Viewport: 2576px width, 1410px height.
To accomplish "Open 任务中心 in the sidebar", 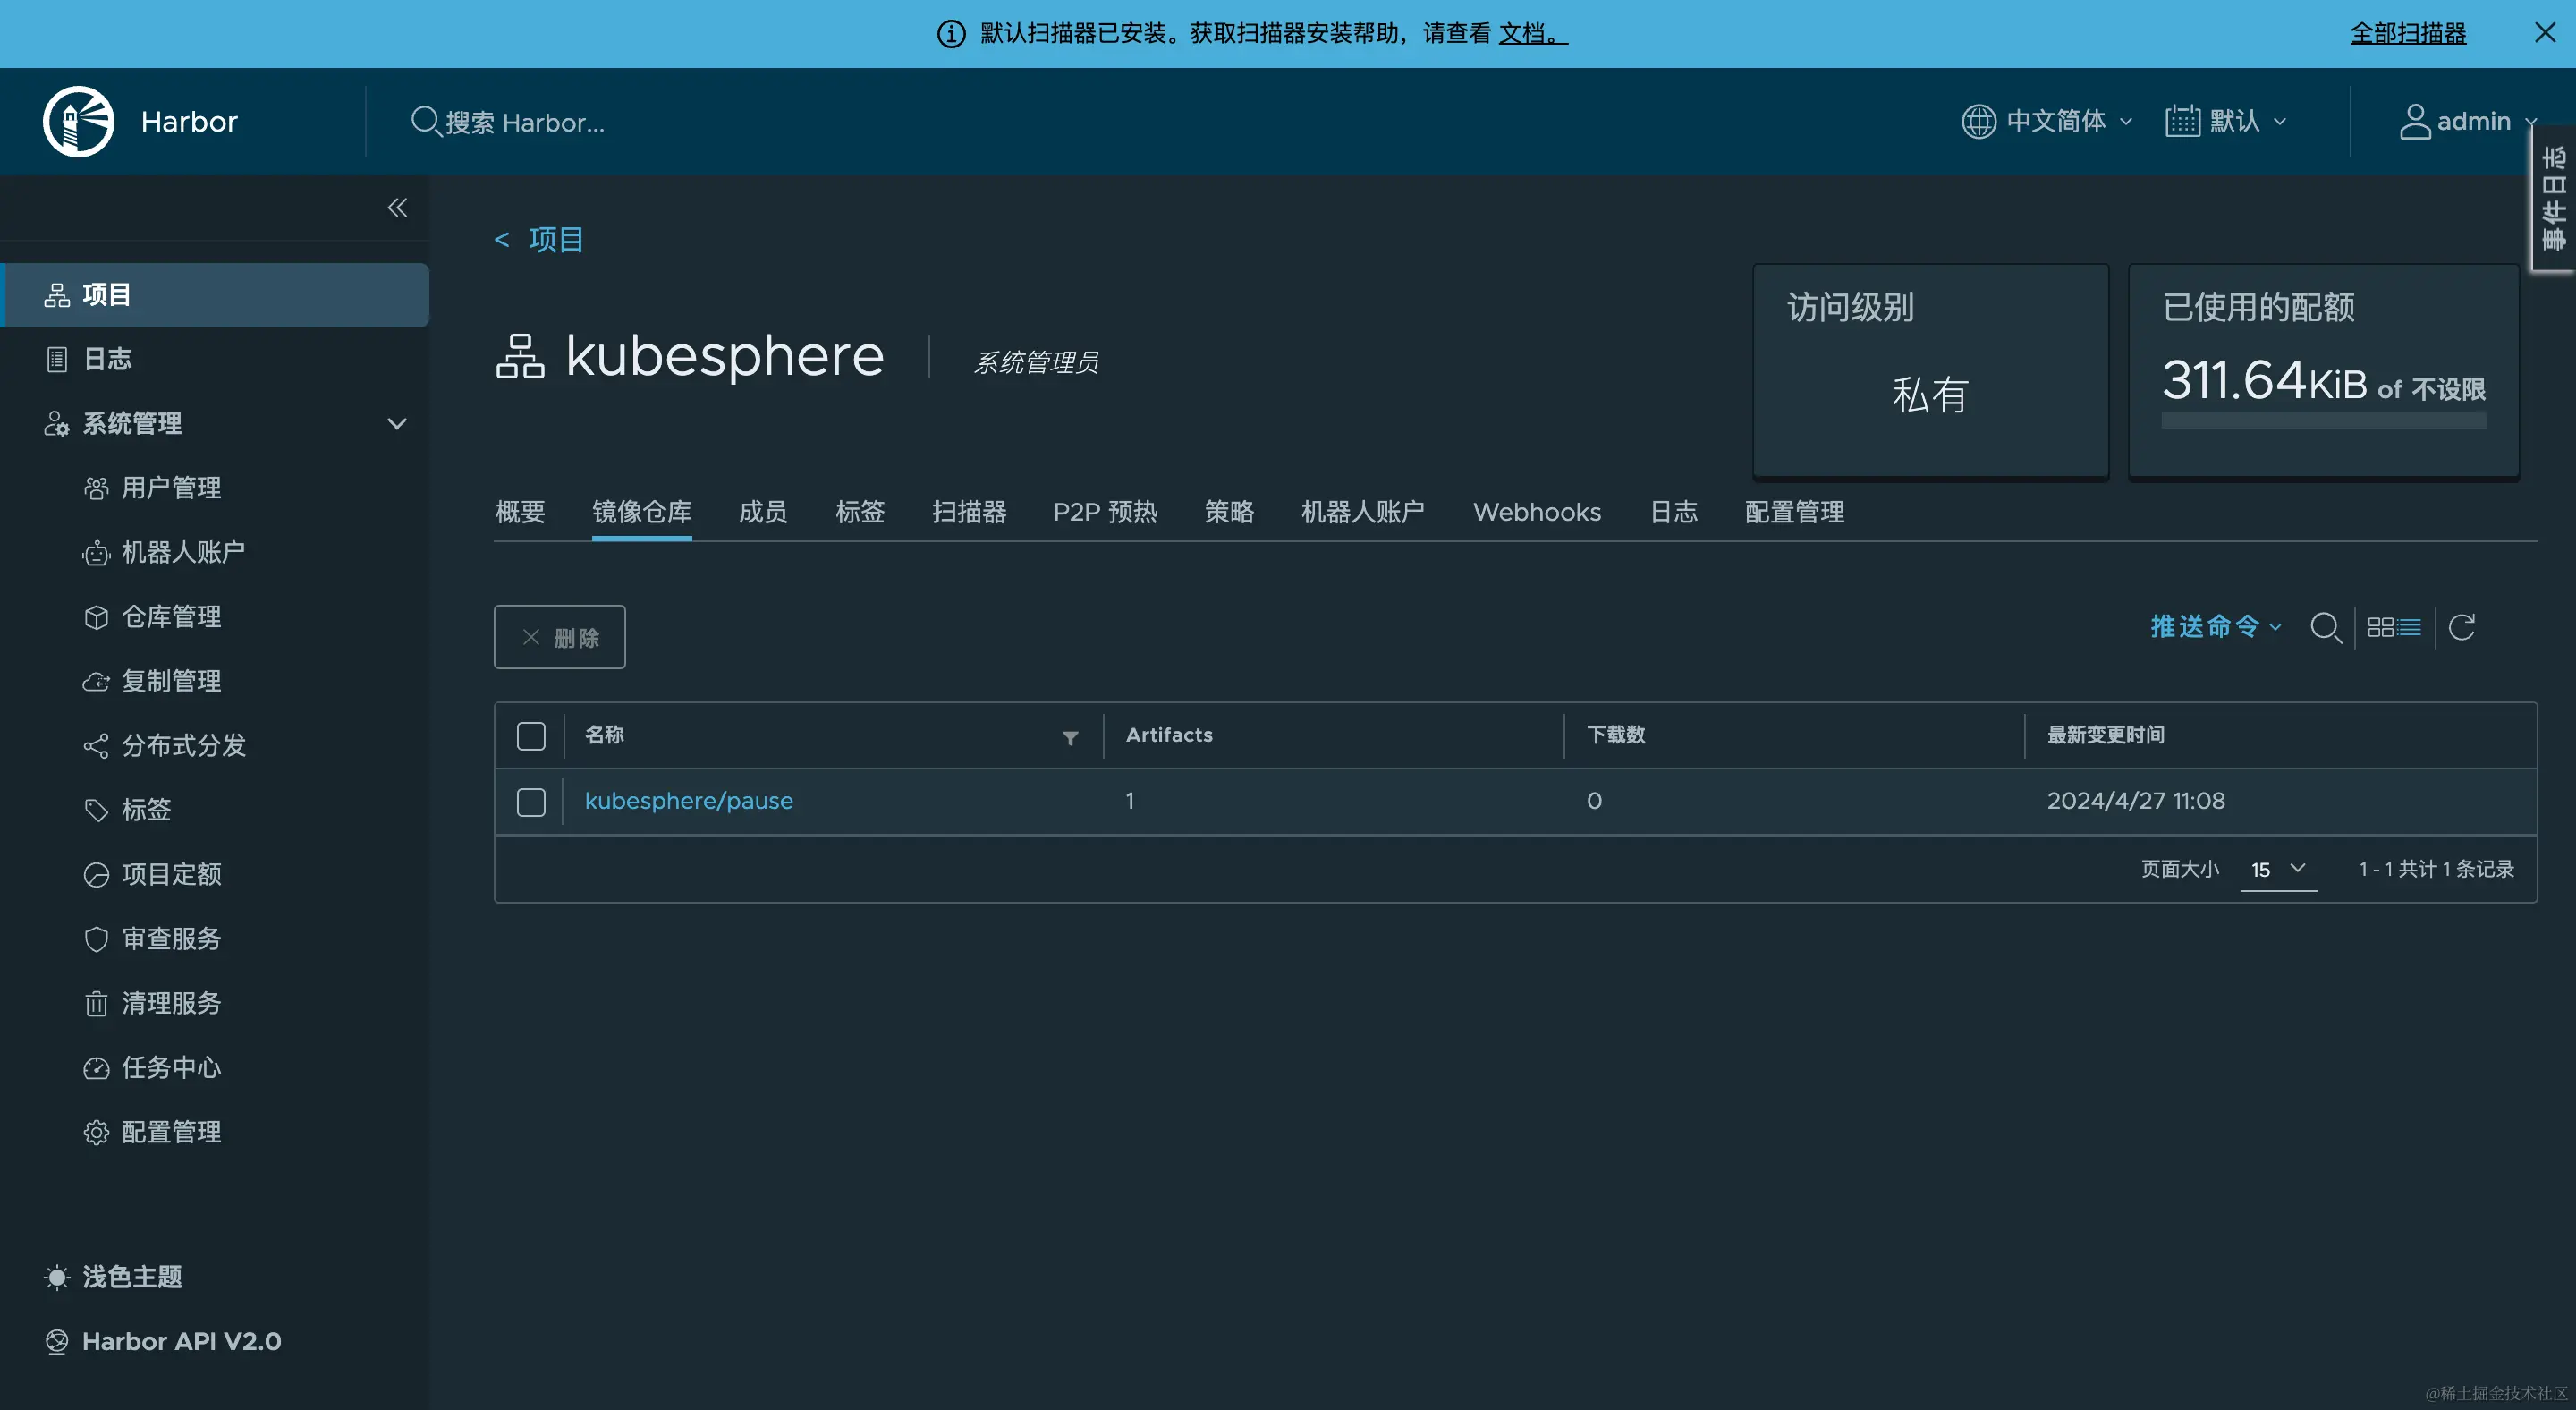I will point(171,1067).
